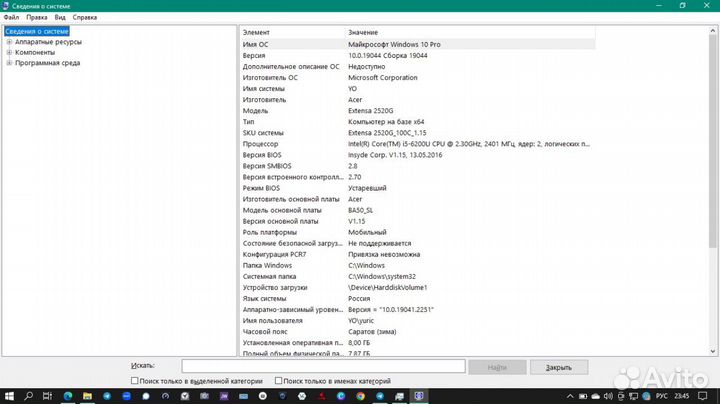The width and height of the screenshot is (720, 404).
Task: Select Аппаратные ресурсы tree item
Action: tap(48, 42)
